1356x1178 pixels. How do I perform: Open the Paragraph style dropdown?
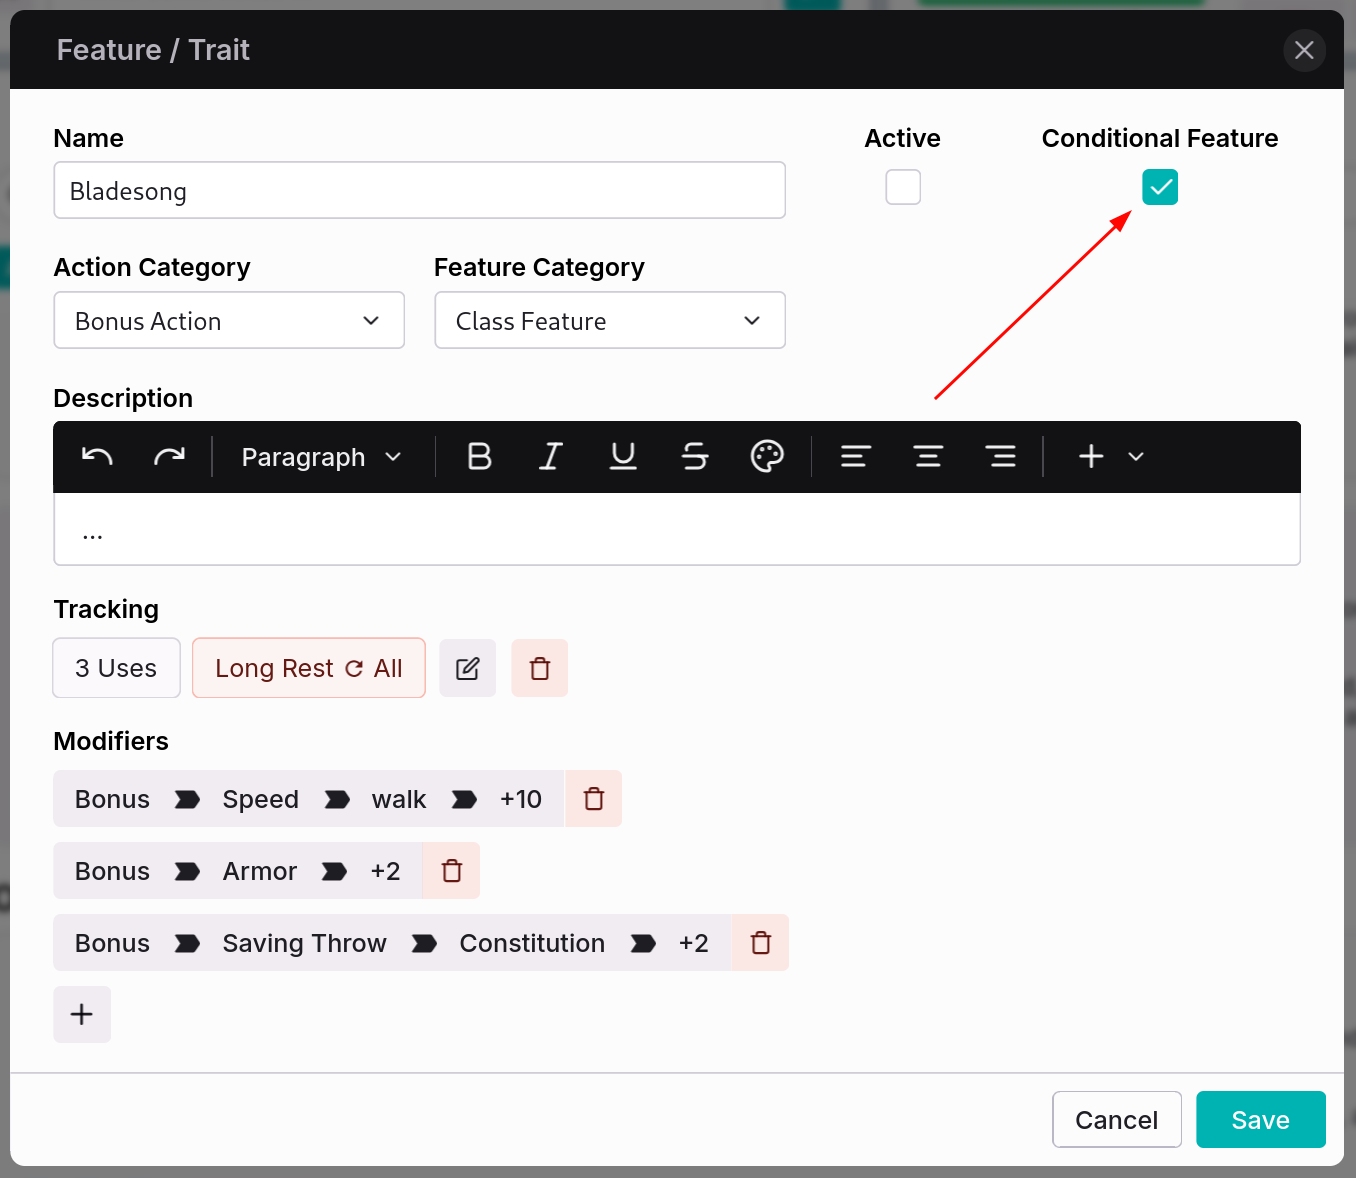[321, 457]
